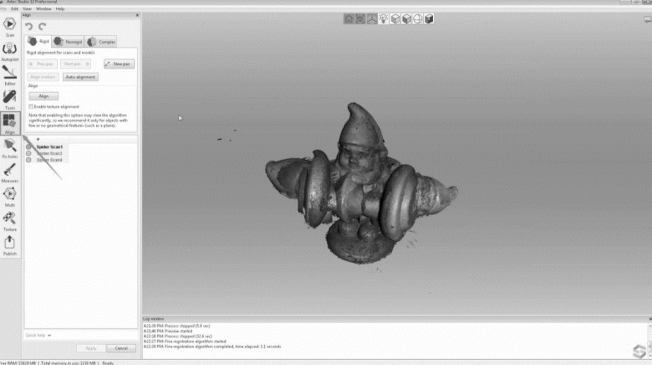The width and height of the screenshot is (652, 365).
Task: Open the Editor tool in the sidebar
Action: (10, 76)
